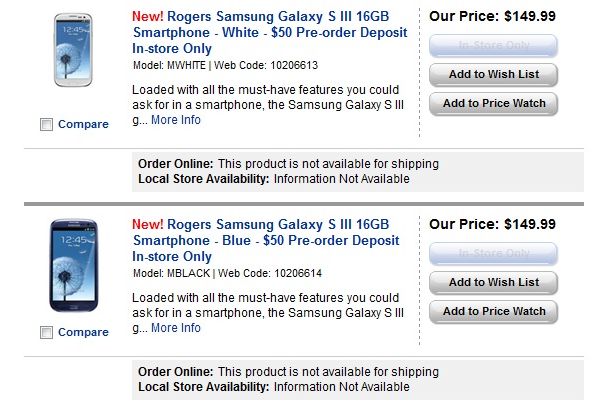This screenshot has width=600, height=404.
Task: Add the blue Galaxy S III to Wish List
Action: point(493,283)
